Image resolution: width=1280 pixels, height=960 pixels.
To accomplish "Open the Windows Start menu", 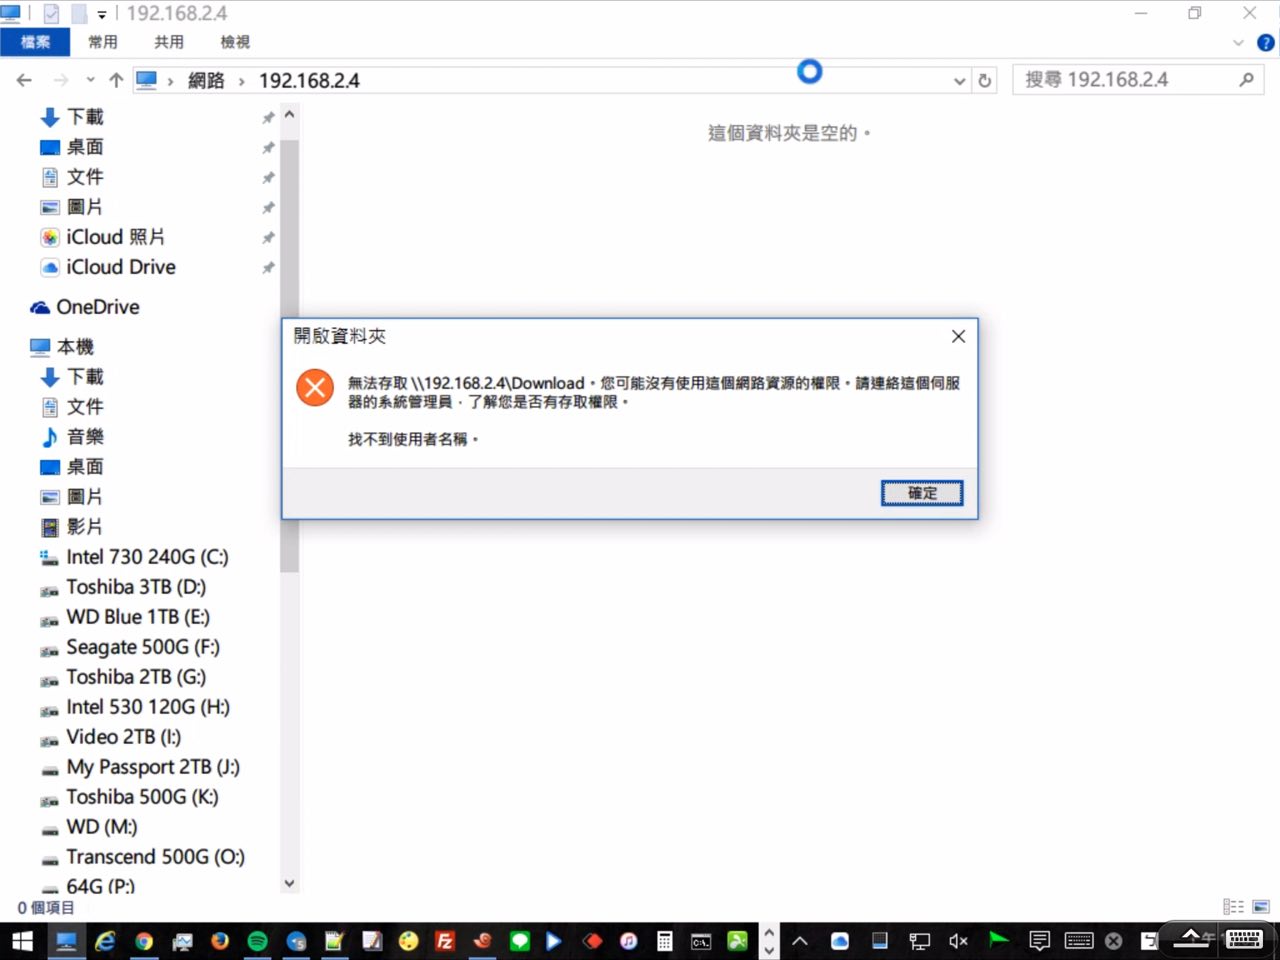I will (22, 941).
